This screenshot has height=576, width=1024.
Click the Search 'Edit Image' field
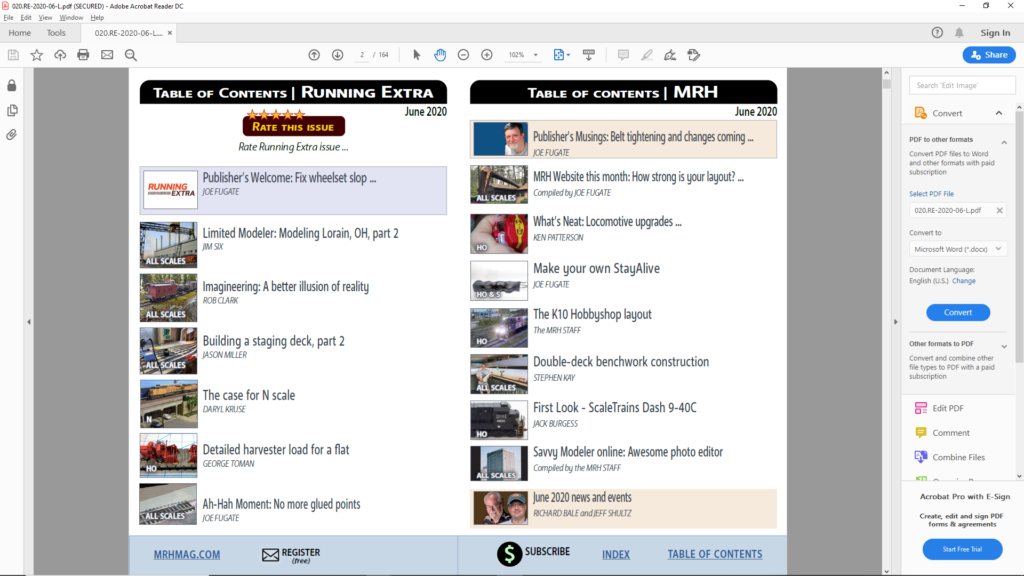(x=962, y=85)
